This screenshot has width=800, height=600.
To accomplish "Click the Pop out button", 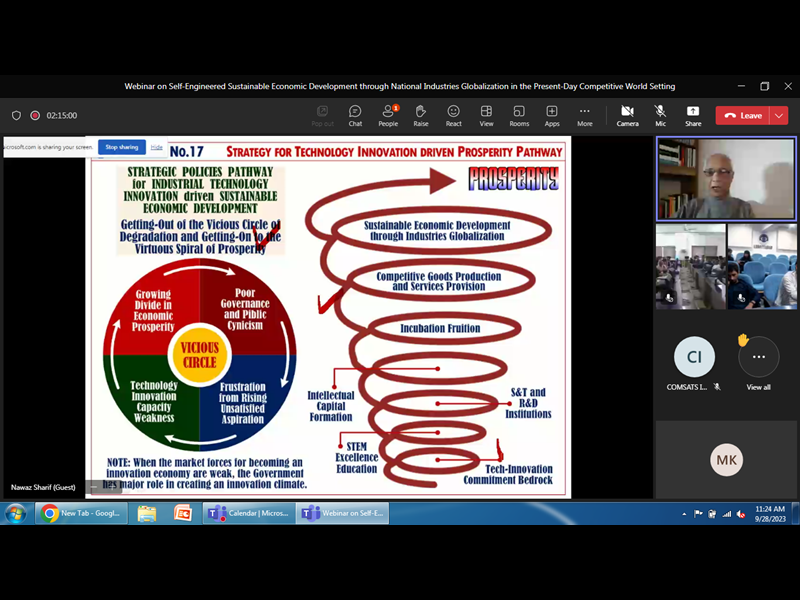I will (322, 116).
